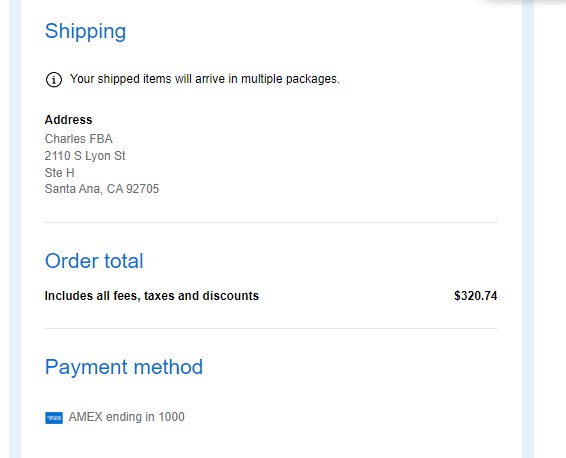
Task: Click the $320.74 total amount
Action: click(475, 296)
